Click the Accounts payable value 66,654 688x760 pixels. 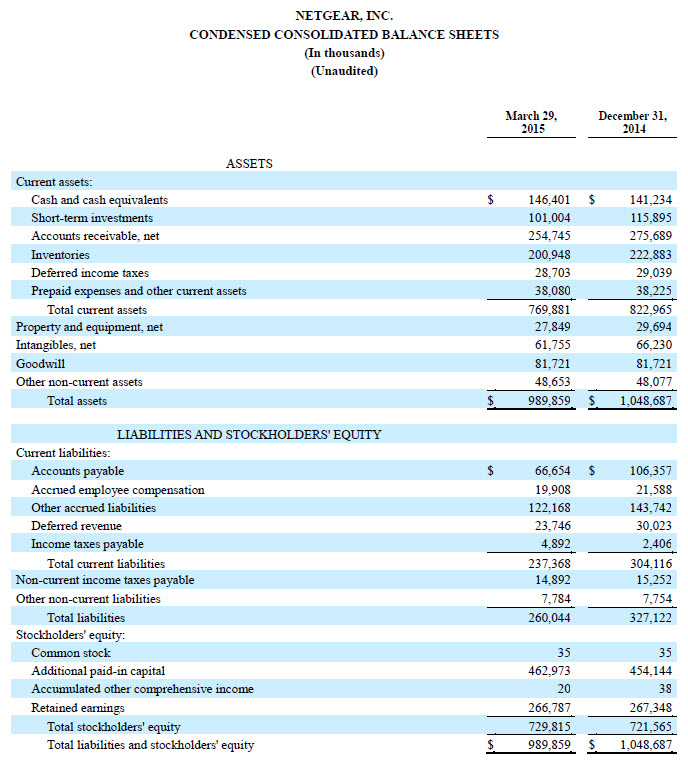(x=553, y=471)
